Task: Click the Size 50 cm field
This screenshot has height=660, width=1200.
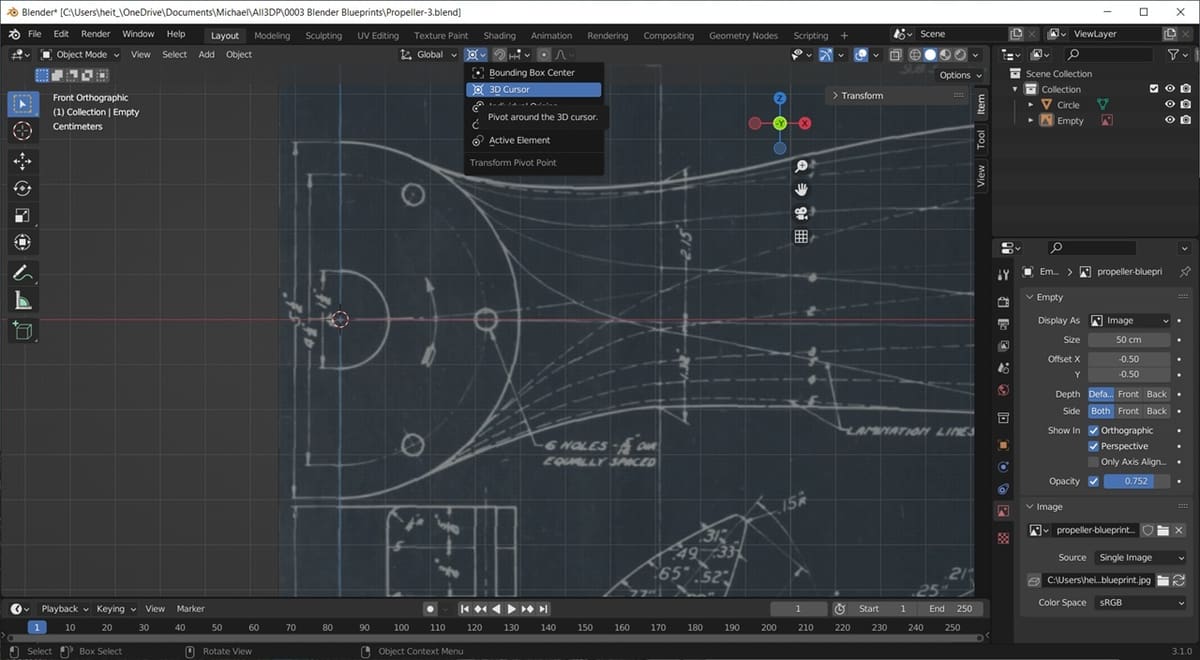Action: (x=1129, y=340)
